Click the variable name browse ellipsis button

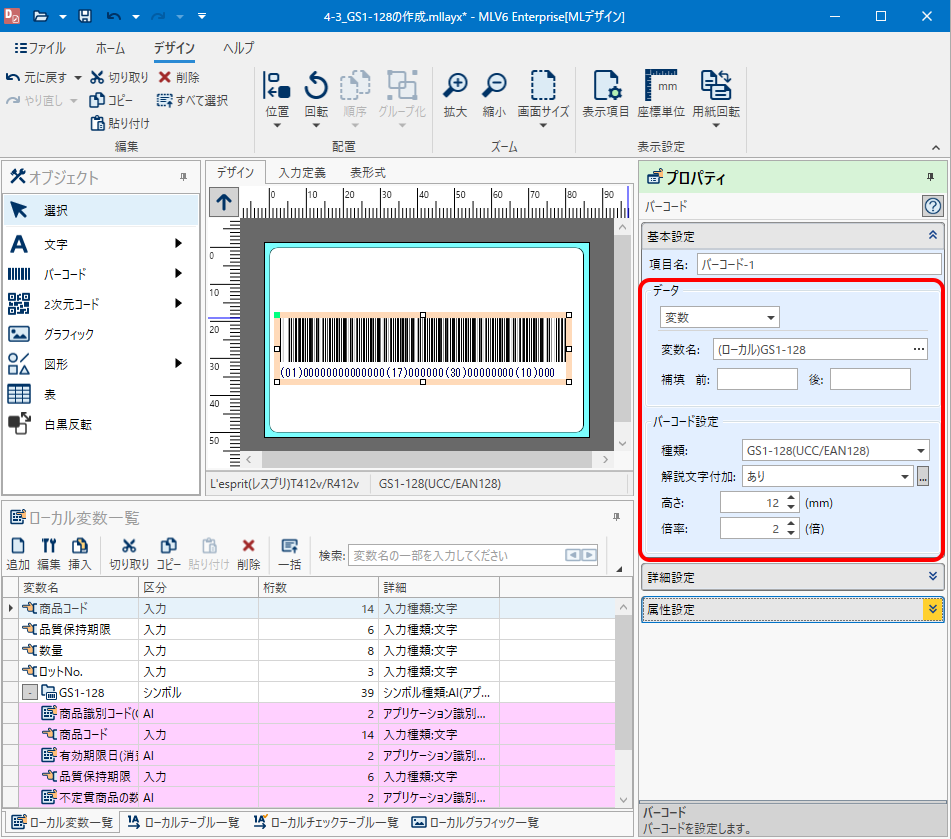click(x=918, y=349)
